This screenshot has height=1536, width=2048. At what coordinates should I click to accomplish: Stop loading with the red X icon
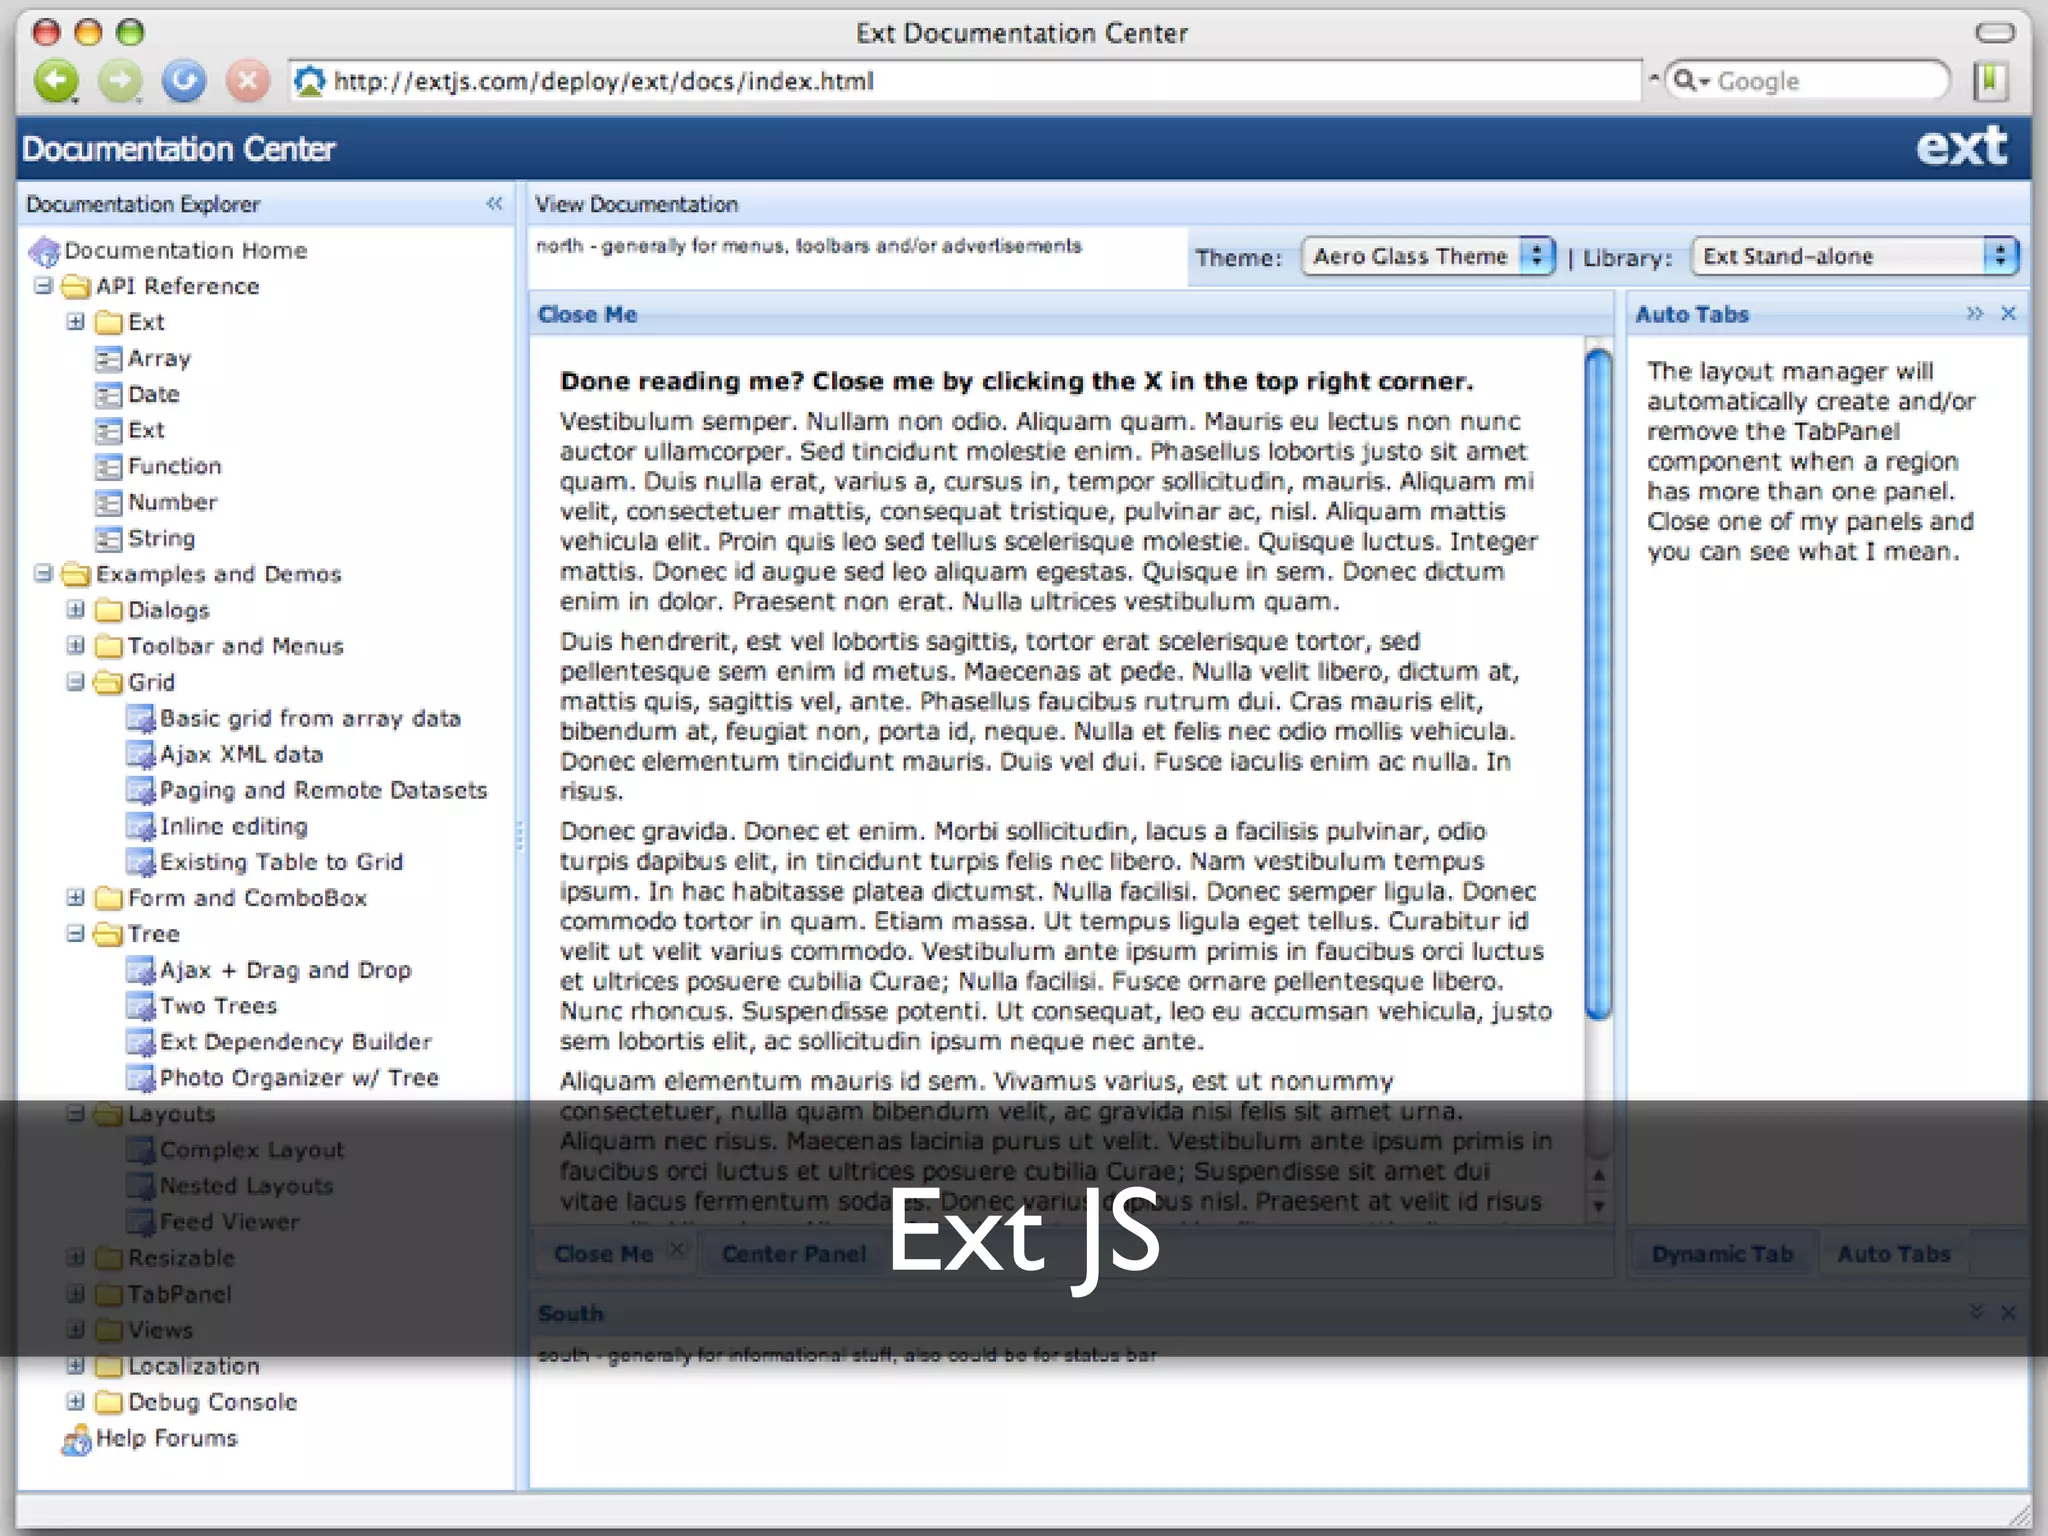(247, 81)
